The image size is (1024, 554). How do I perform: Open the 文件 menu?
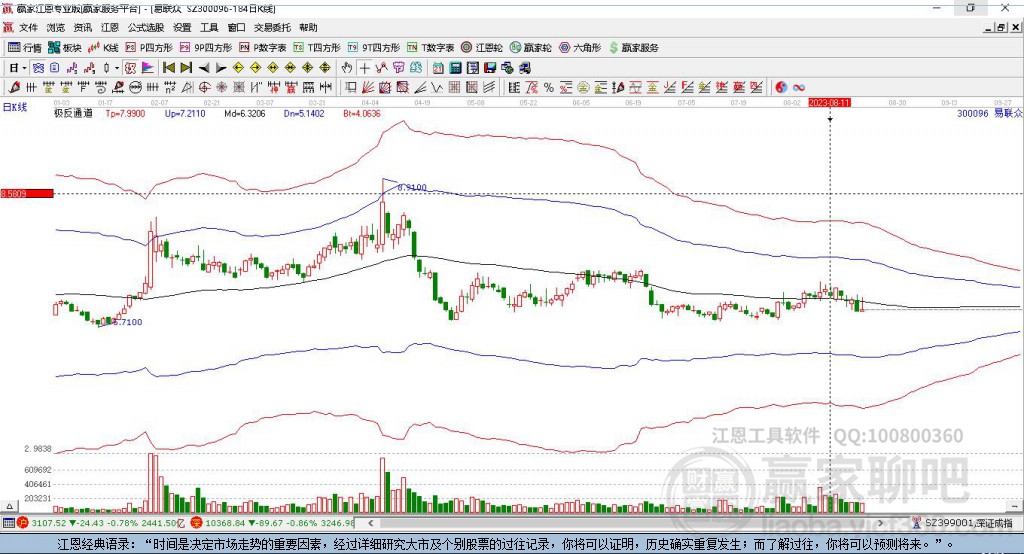[28, 27]
